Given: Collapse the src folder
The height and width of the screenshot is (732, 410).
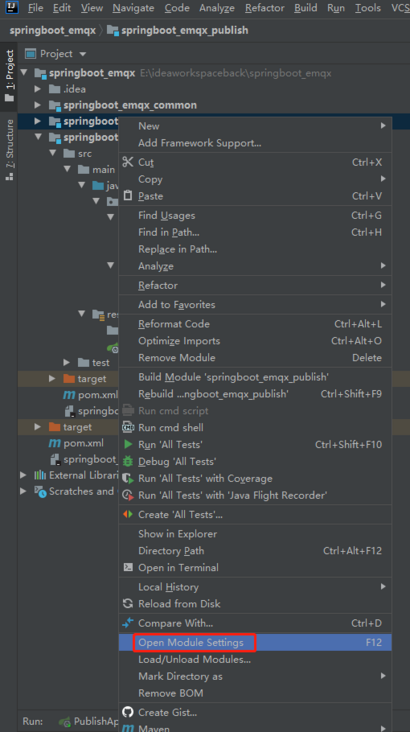Looking at the screenshot, I should click(x=53, y=153).
